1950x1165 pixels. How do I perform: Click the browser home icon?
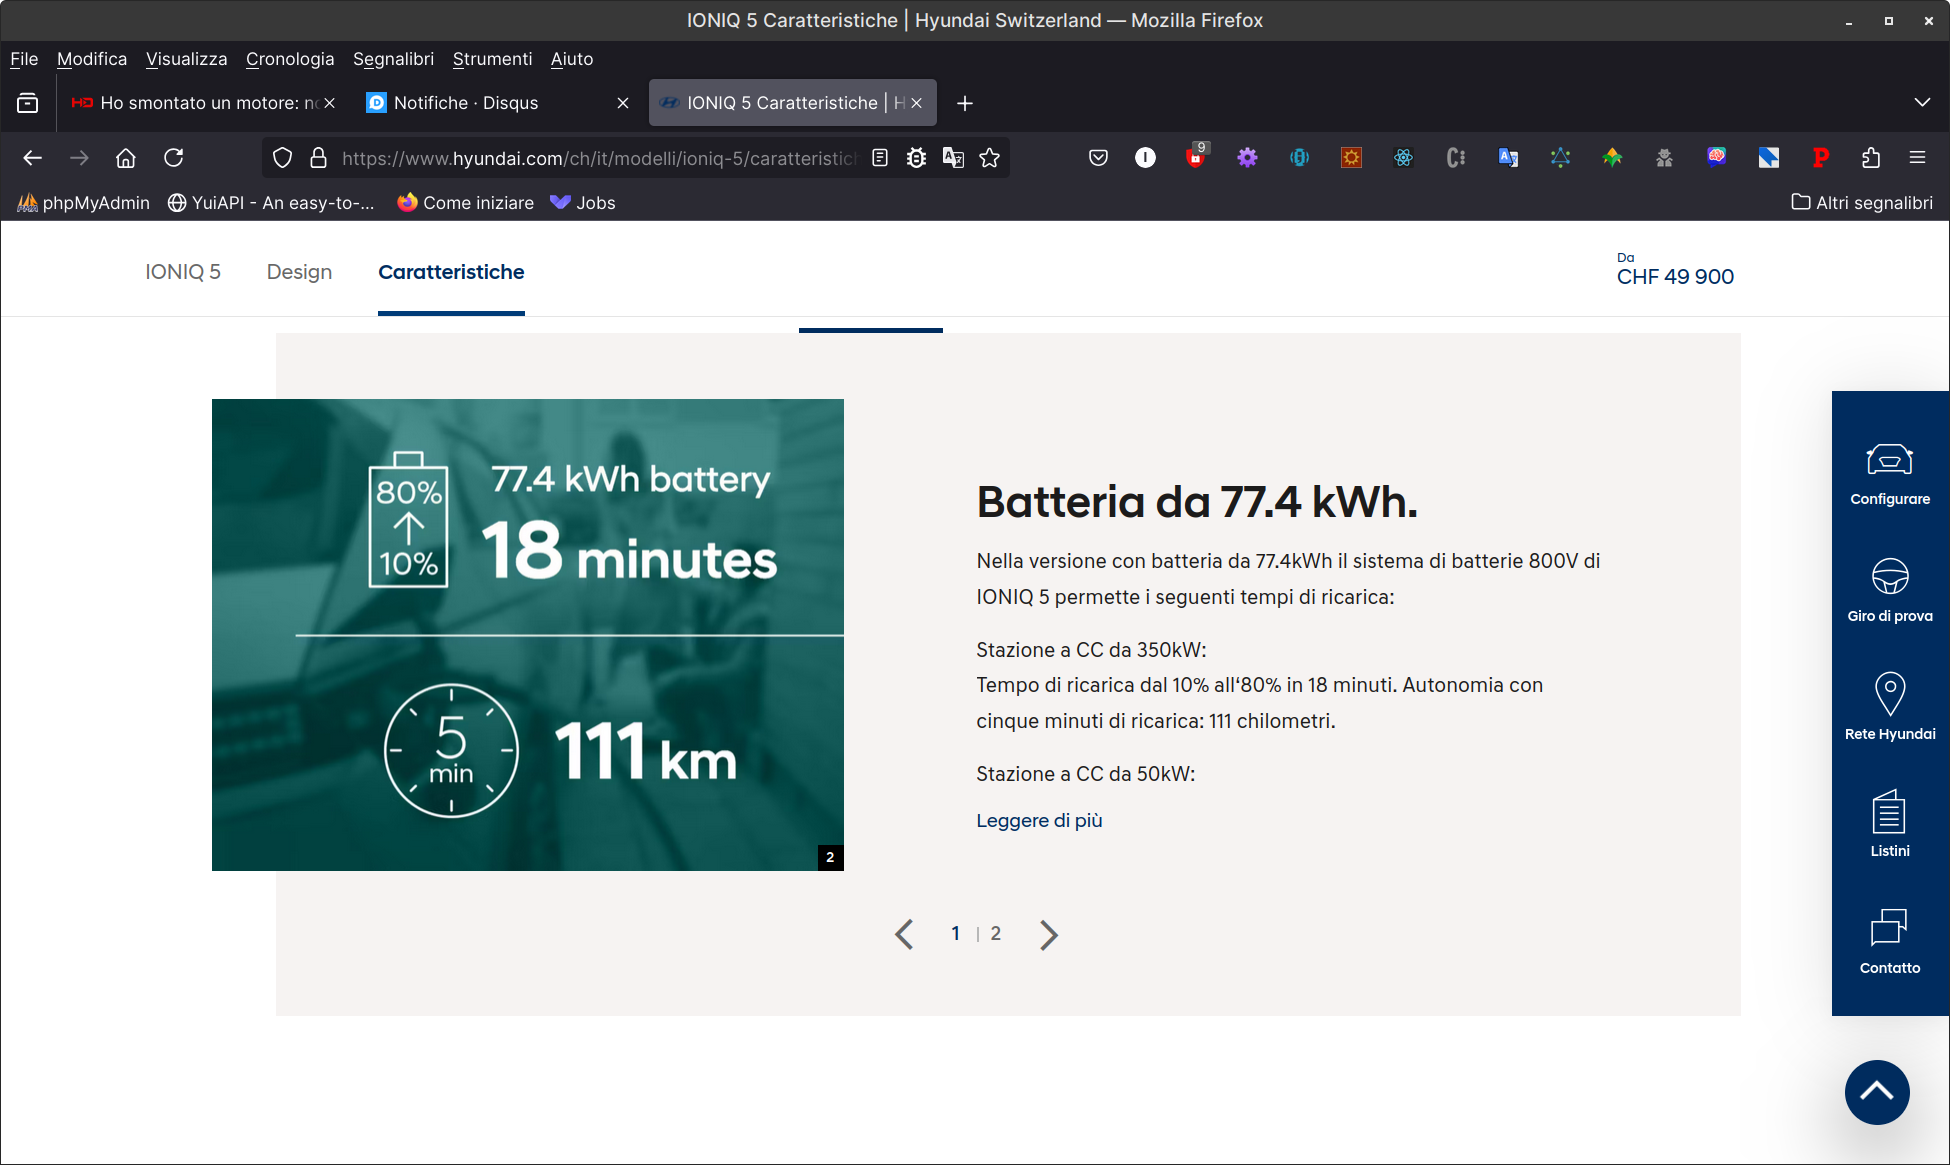pos(126,158)
